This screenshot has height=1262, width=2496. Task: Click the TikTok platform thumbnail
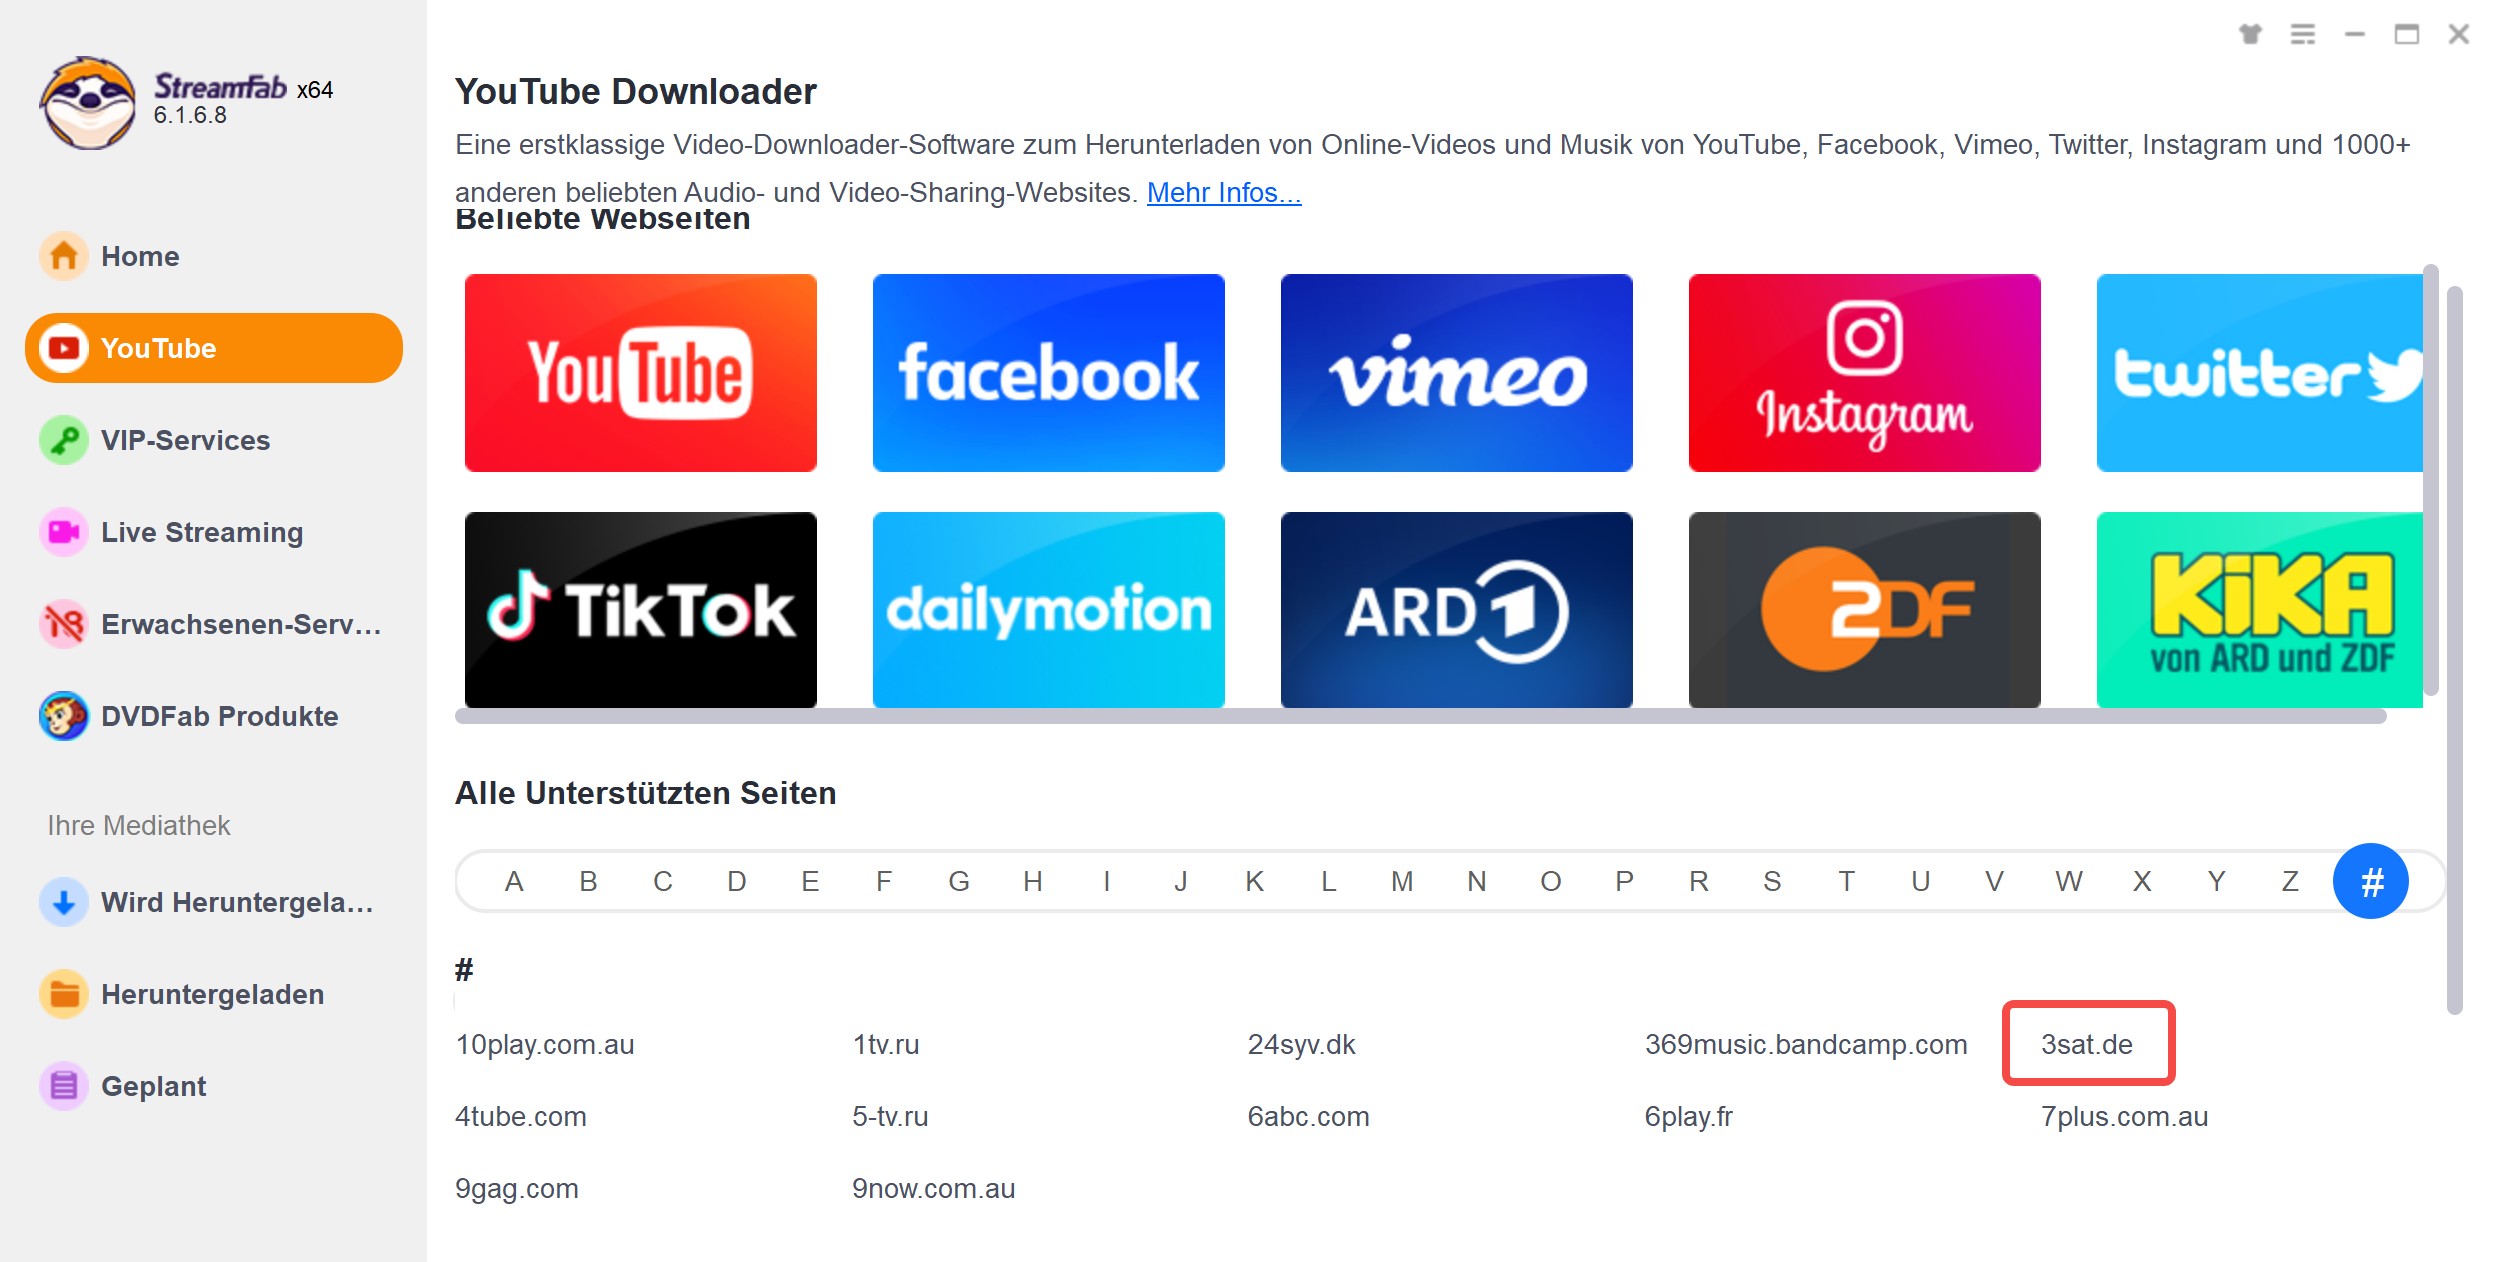point(639,608)
